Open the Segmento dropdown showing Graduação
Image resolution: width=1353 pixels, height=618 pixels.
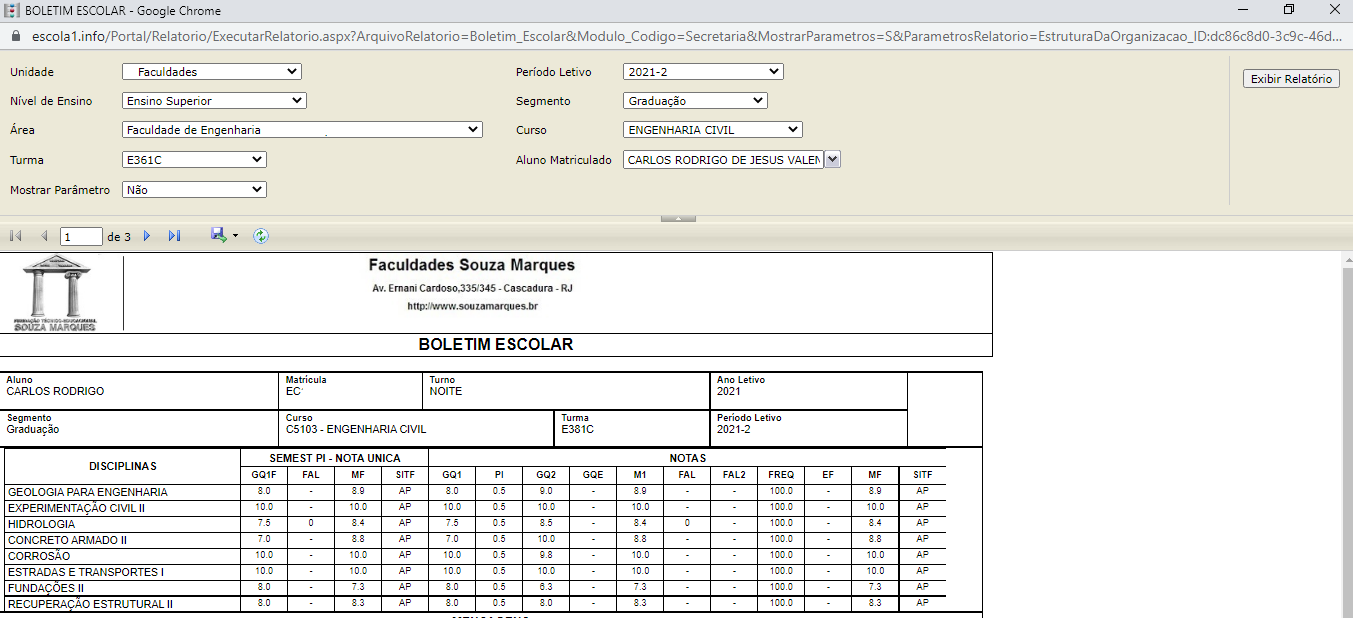coord(695,101)
